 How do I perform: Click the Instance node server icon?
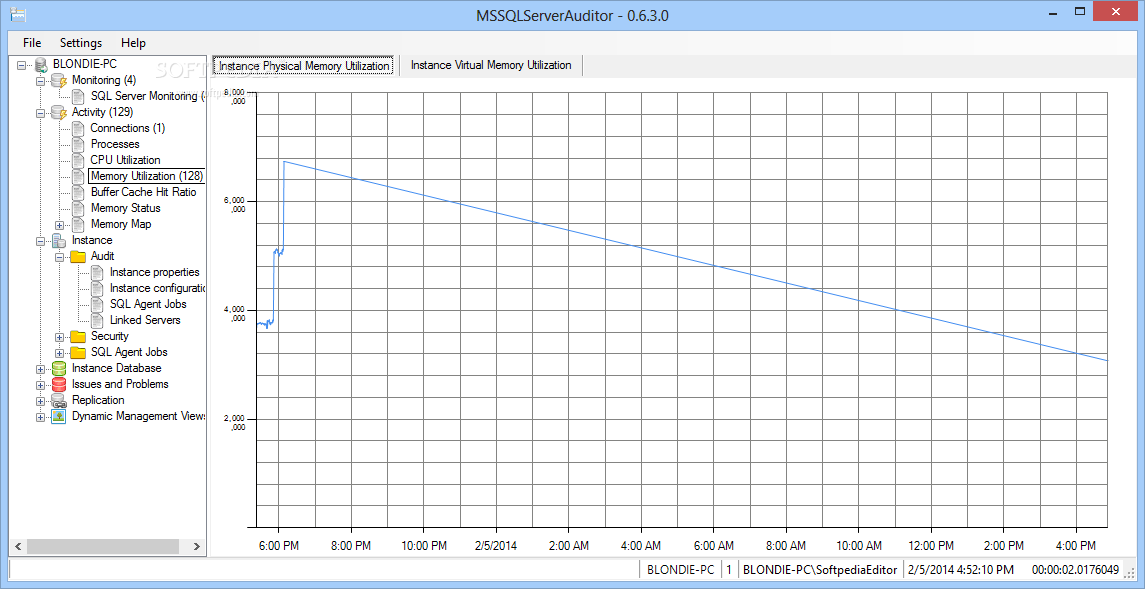[x=59, y=241]
